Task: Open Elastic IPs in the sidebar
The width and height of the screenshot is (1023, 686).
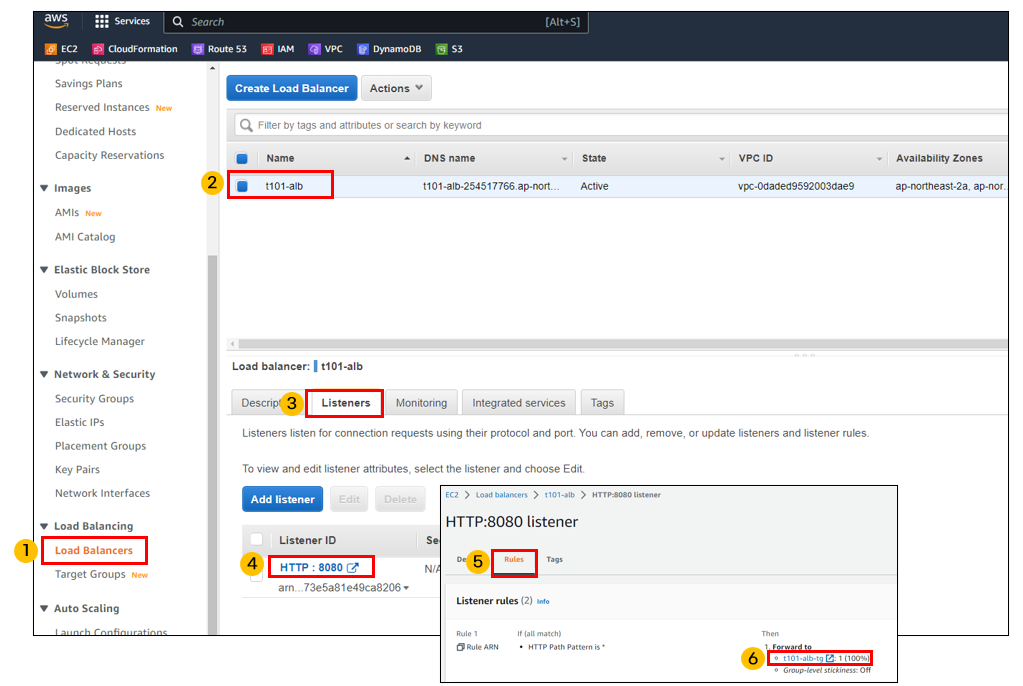Action: pos(80,422)
